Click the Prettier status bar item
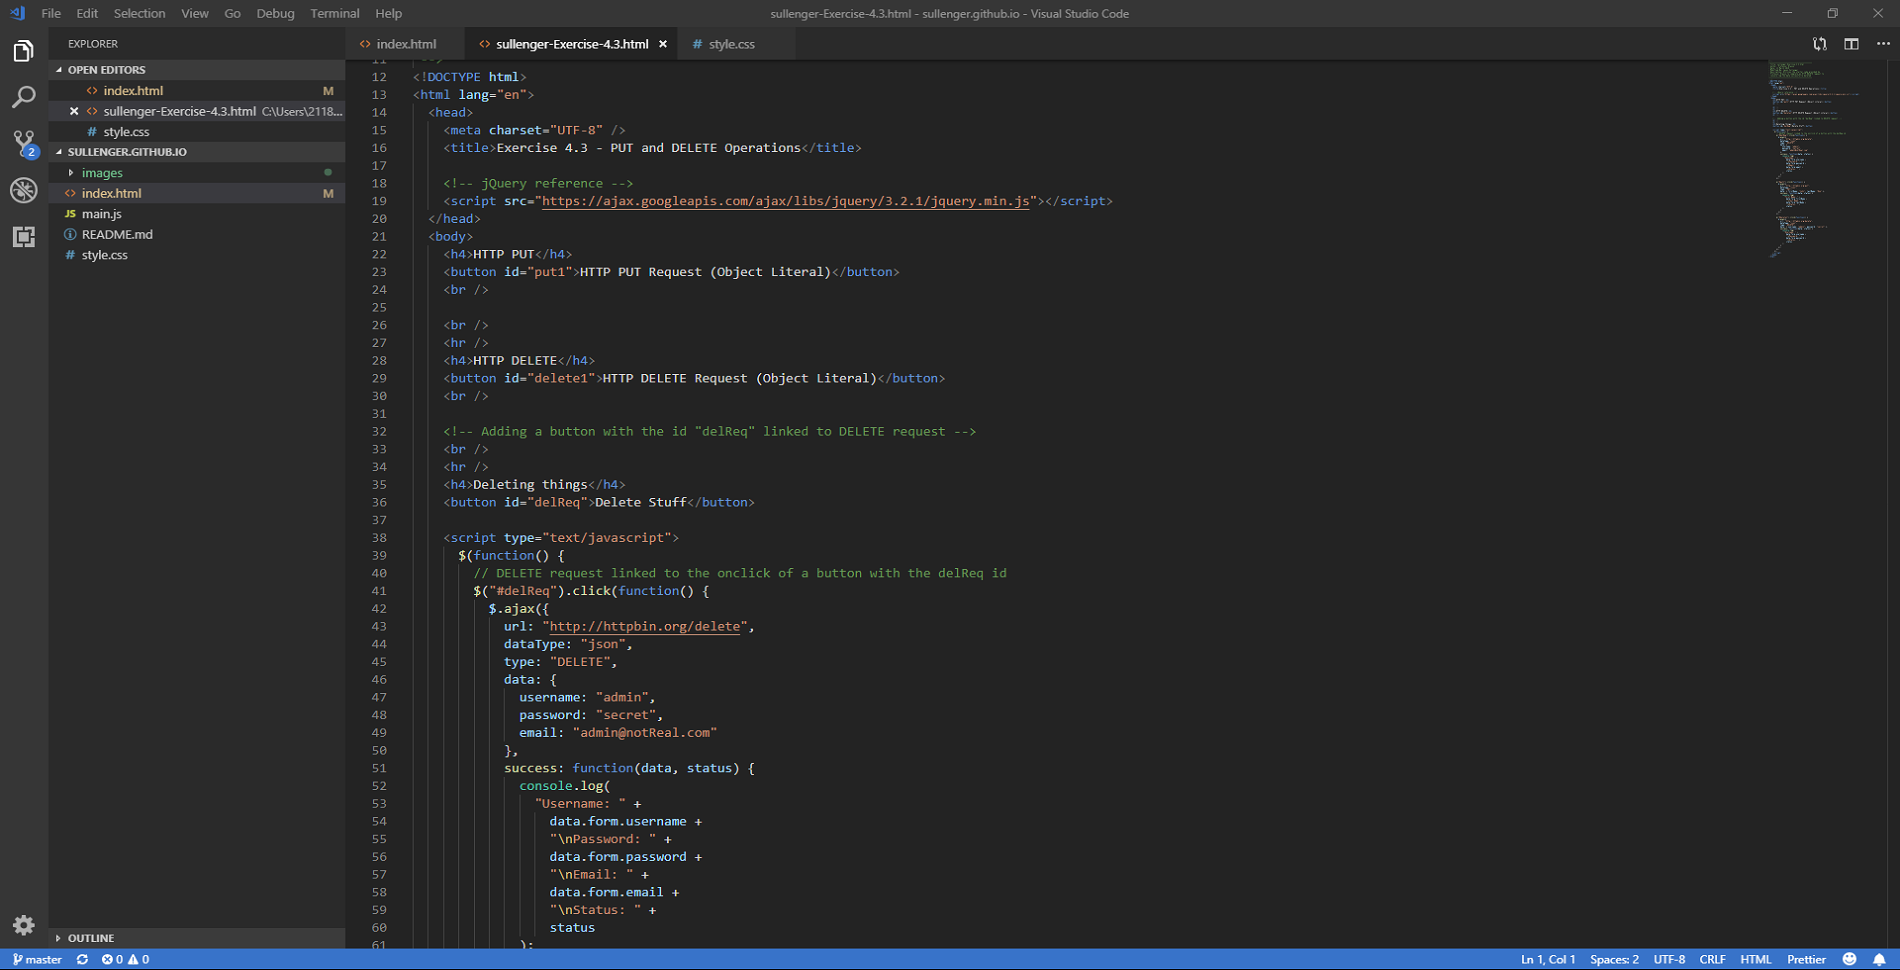The image size is (1900, 970). coord(1806,959)
